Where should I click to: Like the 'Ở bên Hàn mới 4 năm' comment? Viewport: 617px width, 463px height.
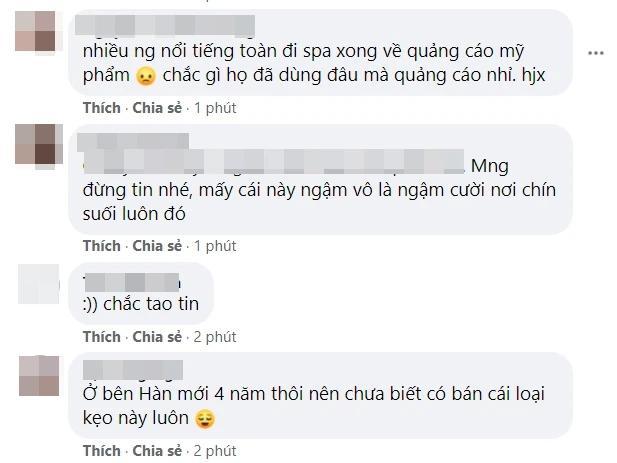(102, 449)
